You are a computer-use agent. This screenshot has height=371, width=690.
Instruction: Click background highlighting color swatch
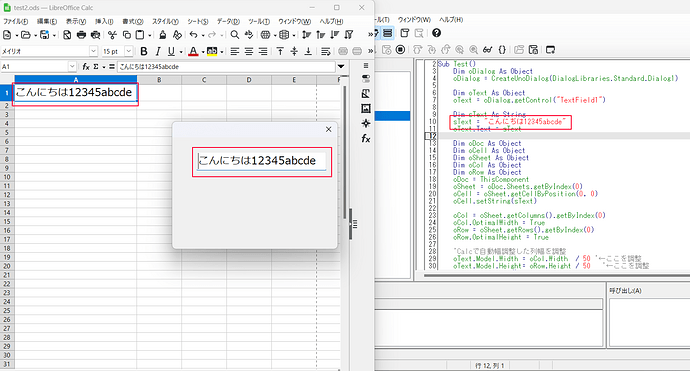[212, 51]
